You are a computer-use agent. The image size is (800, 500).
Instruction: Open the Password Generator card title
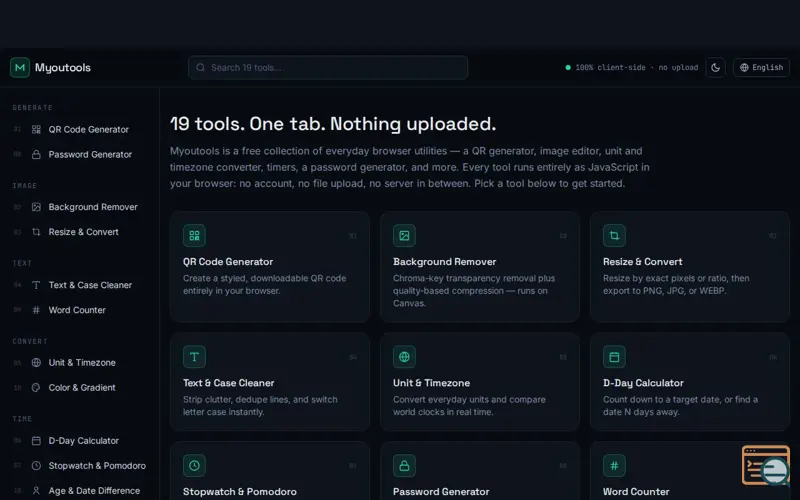[441, 492]
